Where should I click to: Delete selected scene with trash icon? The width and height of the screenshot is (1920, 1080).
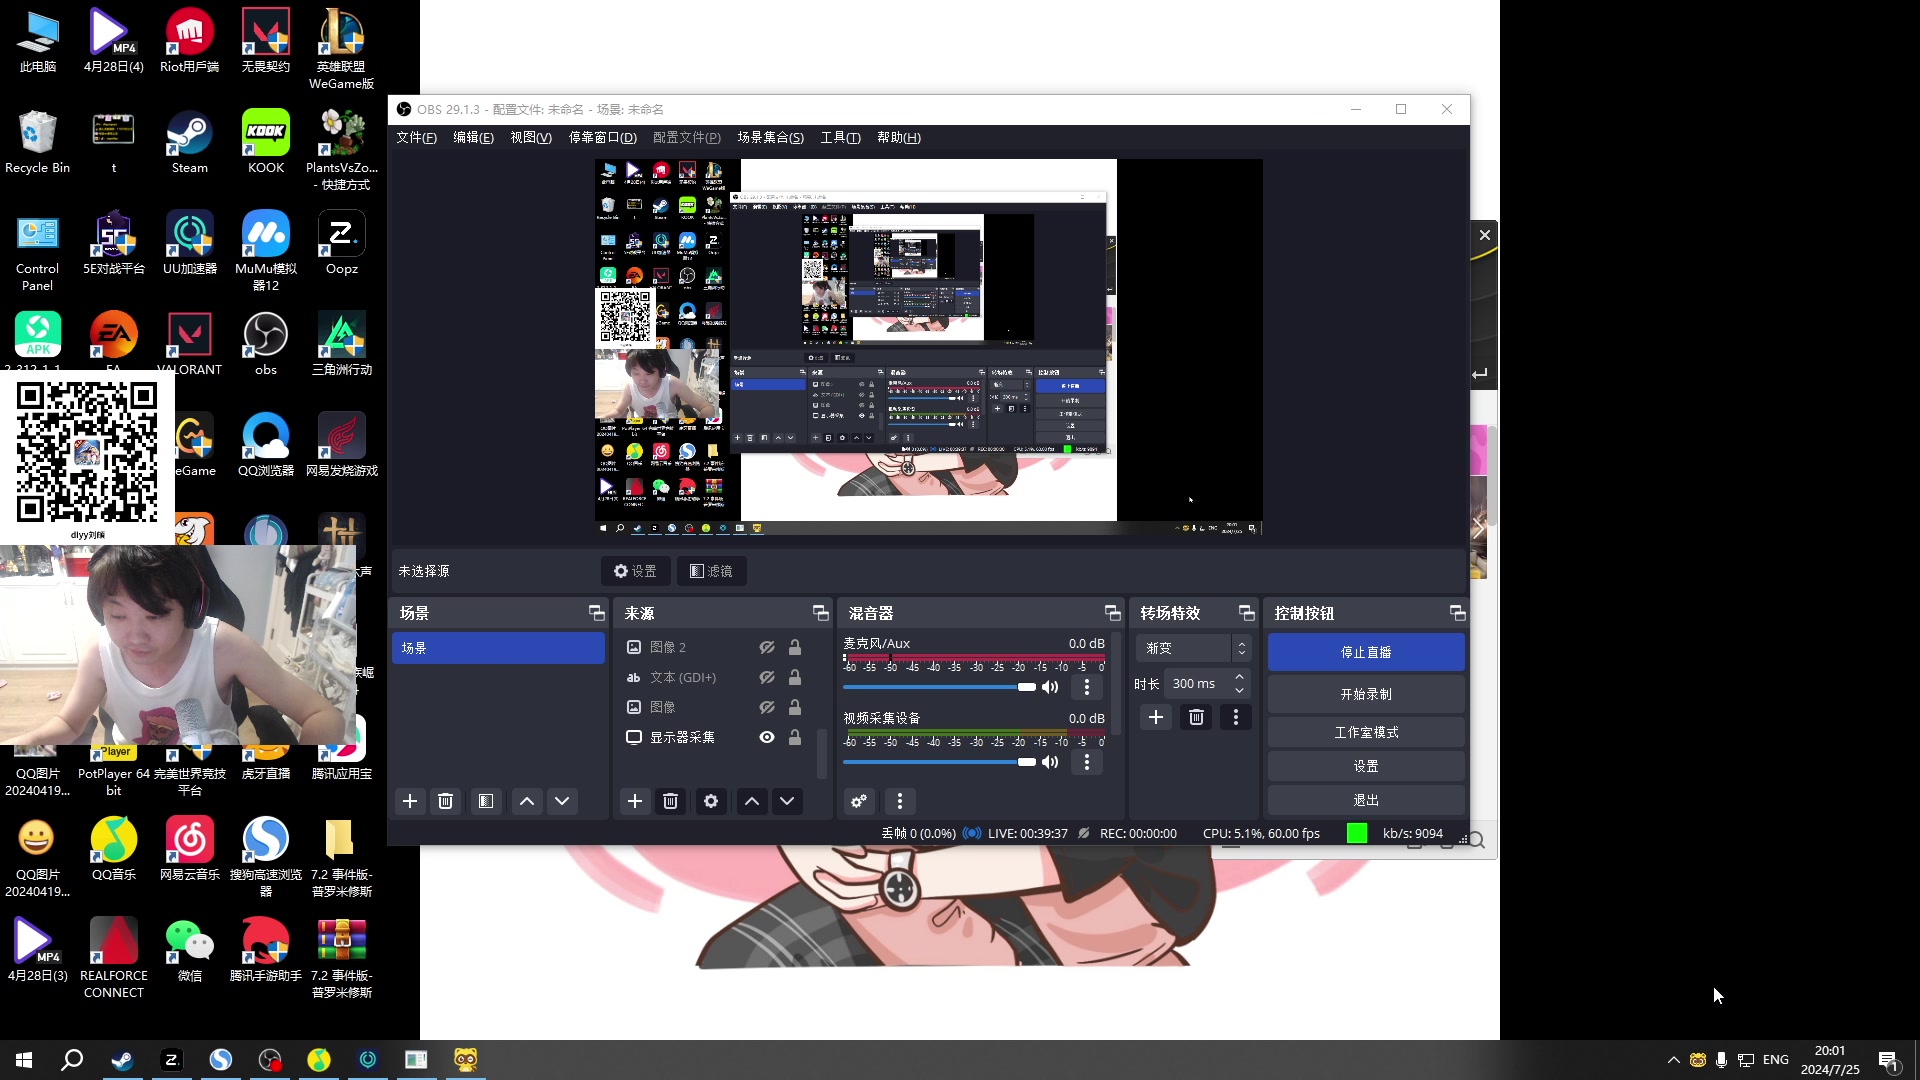446,801
